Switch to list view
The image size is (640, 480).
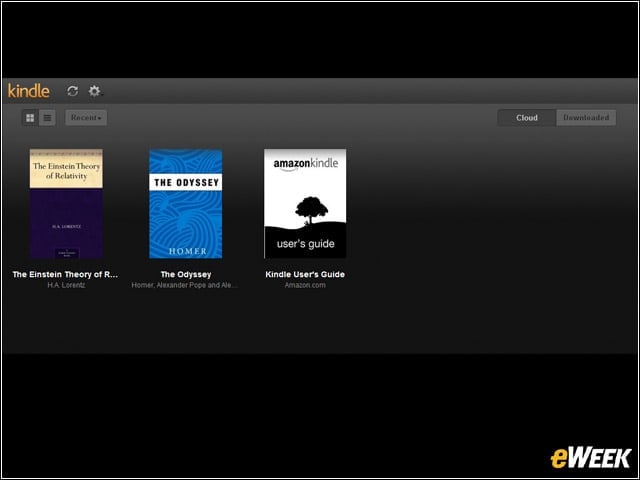[47, 118]
